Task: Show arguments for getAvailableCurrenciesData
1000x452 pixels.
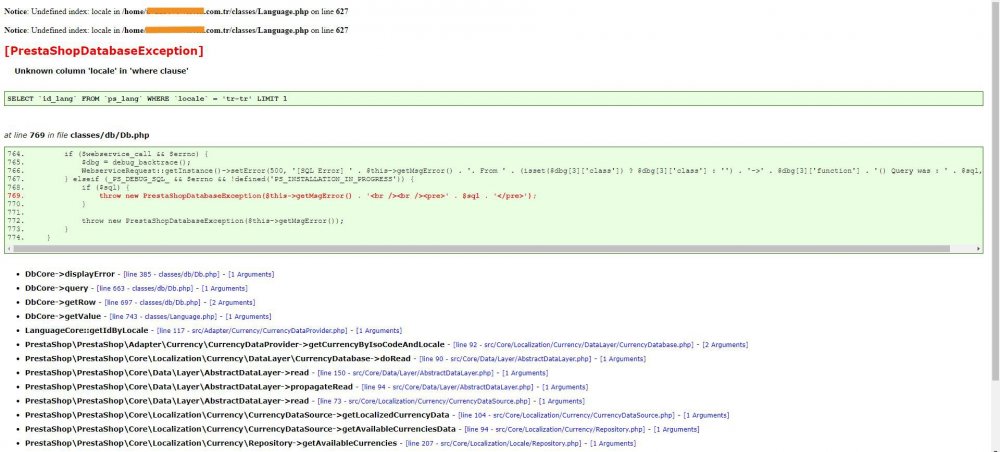Action: (678, 429)
